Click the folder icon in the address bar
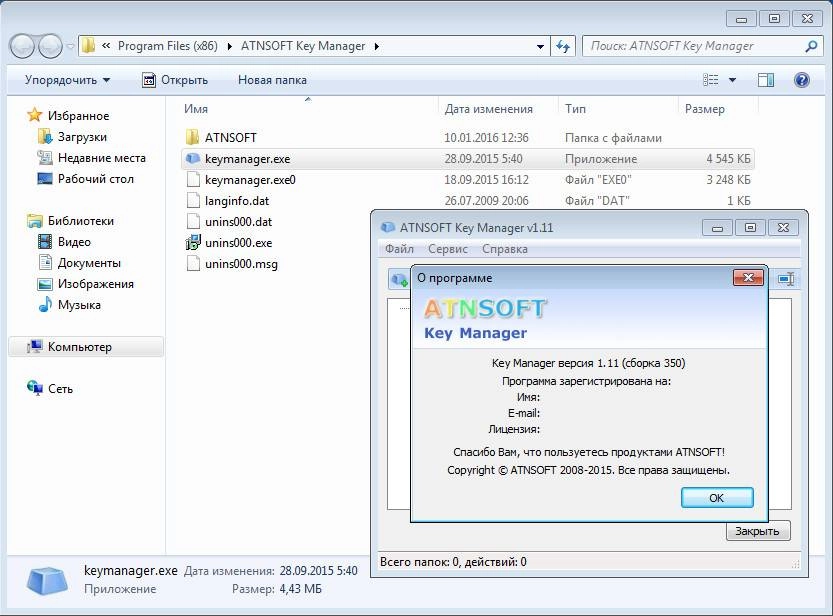The width and height of the screenshot is (833, 616). tap(88, 46)
